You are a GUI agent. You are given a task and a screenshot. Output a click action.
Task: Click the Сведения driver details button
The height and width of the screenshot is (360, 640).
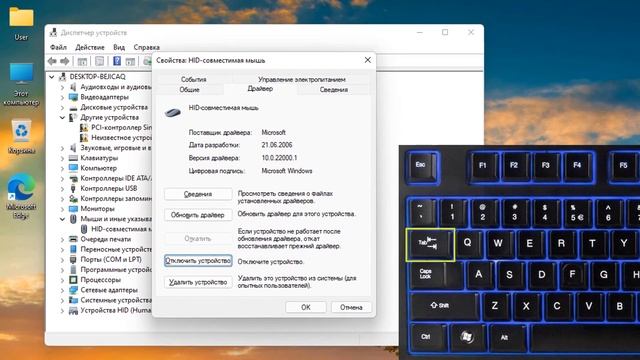[198, 194]
